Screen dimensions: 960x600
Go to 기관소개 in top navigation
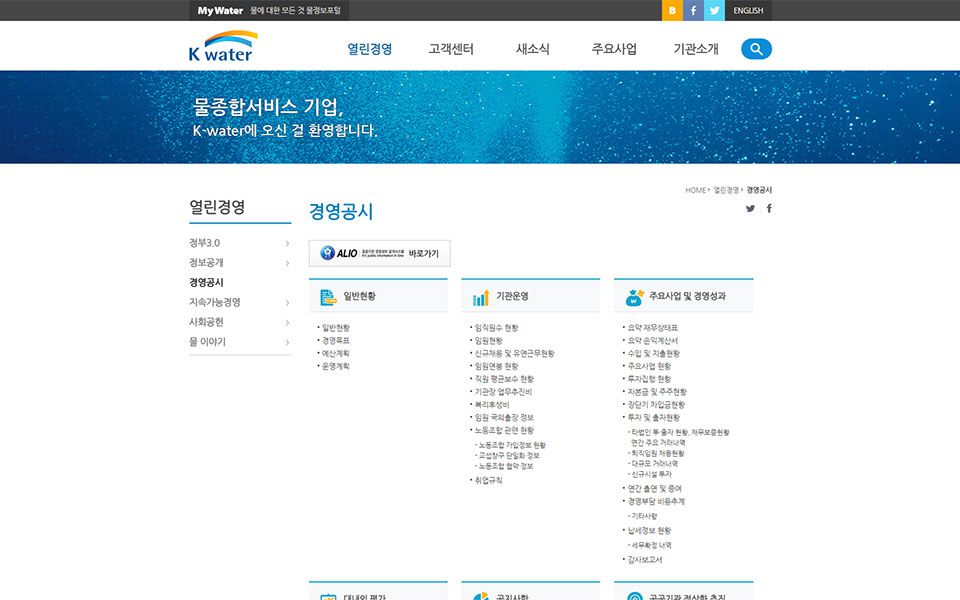tap(696, 49)
